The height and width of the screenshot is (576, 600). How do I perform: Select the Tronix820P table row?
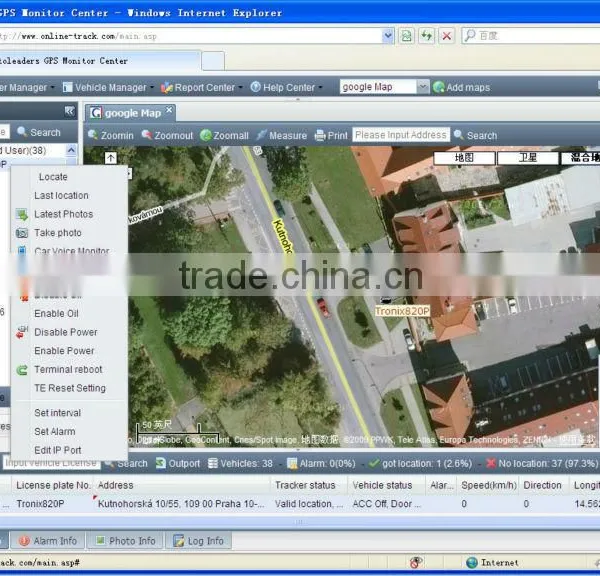(300, 504)
